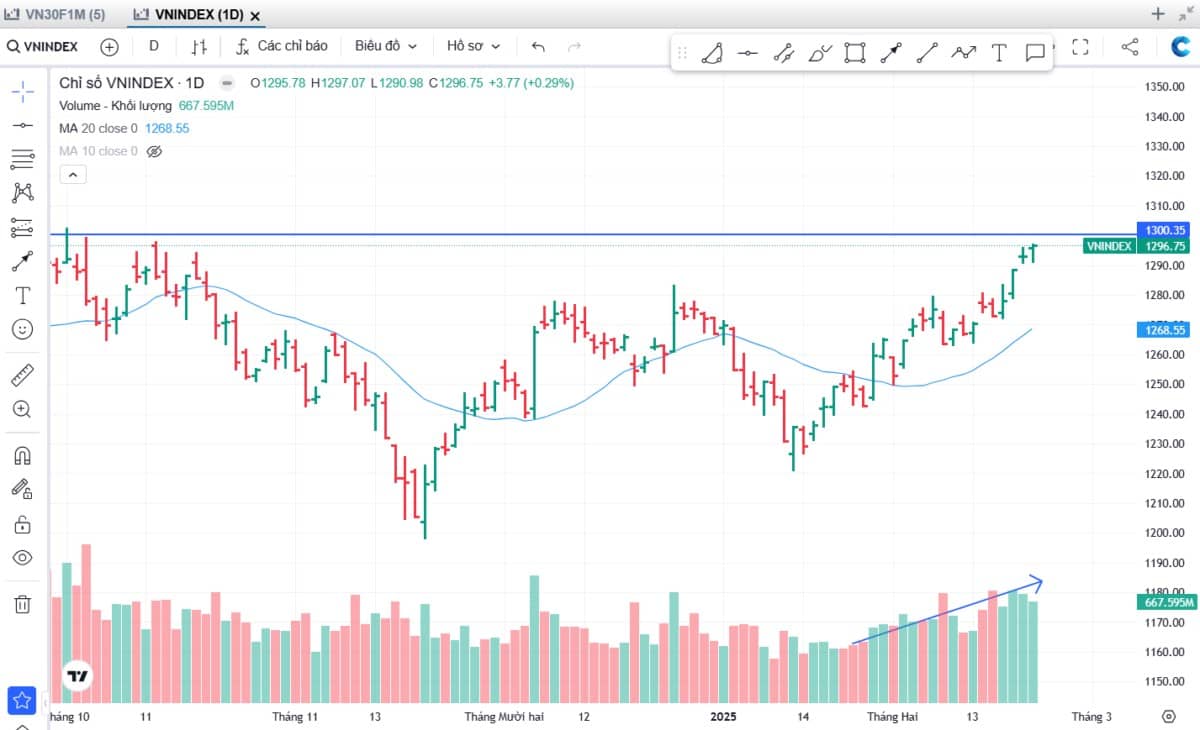The image size is (1200, 730).
Task: Open the favorites star button at bottom left
Action: (x=22, y=701)
